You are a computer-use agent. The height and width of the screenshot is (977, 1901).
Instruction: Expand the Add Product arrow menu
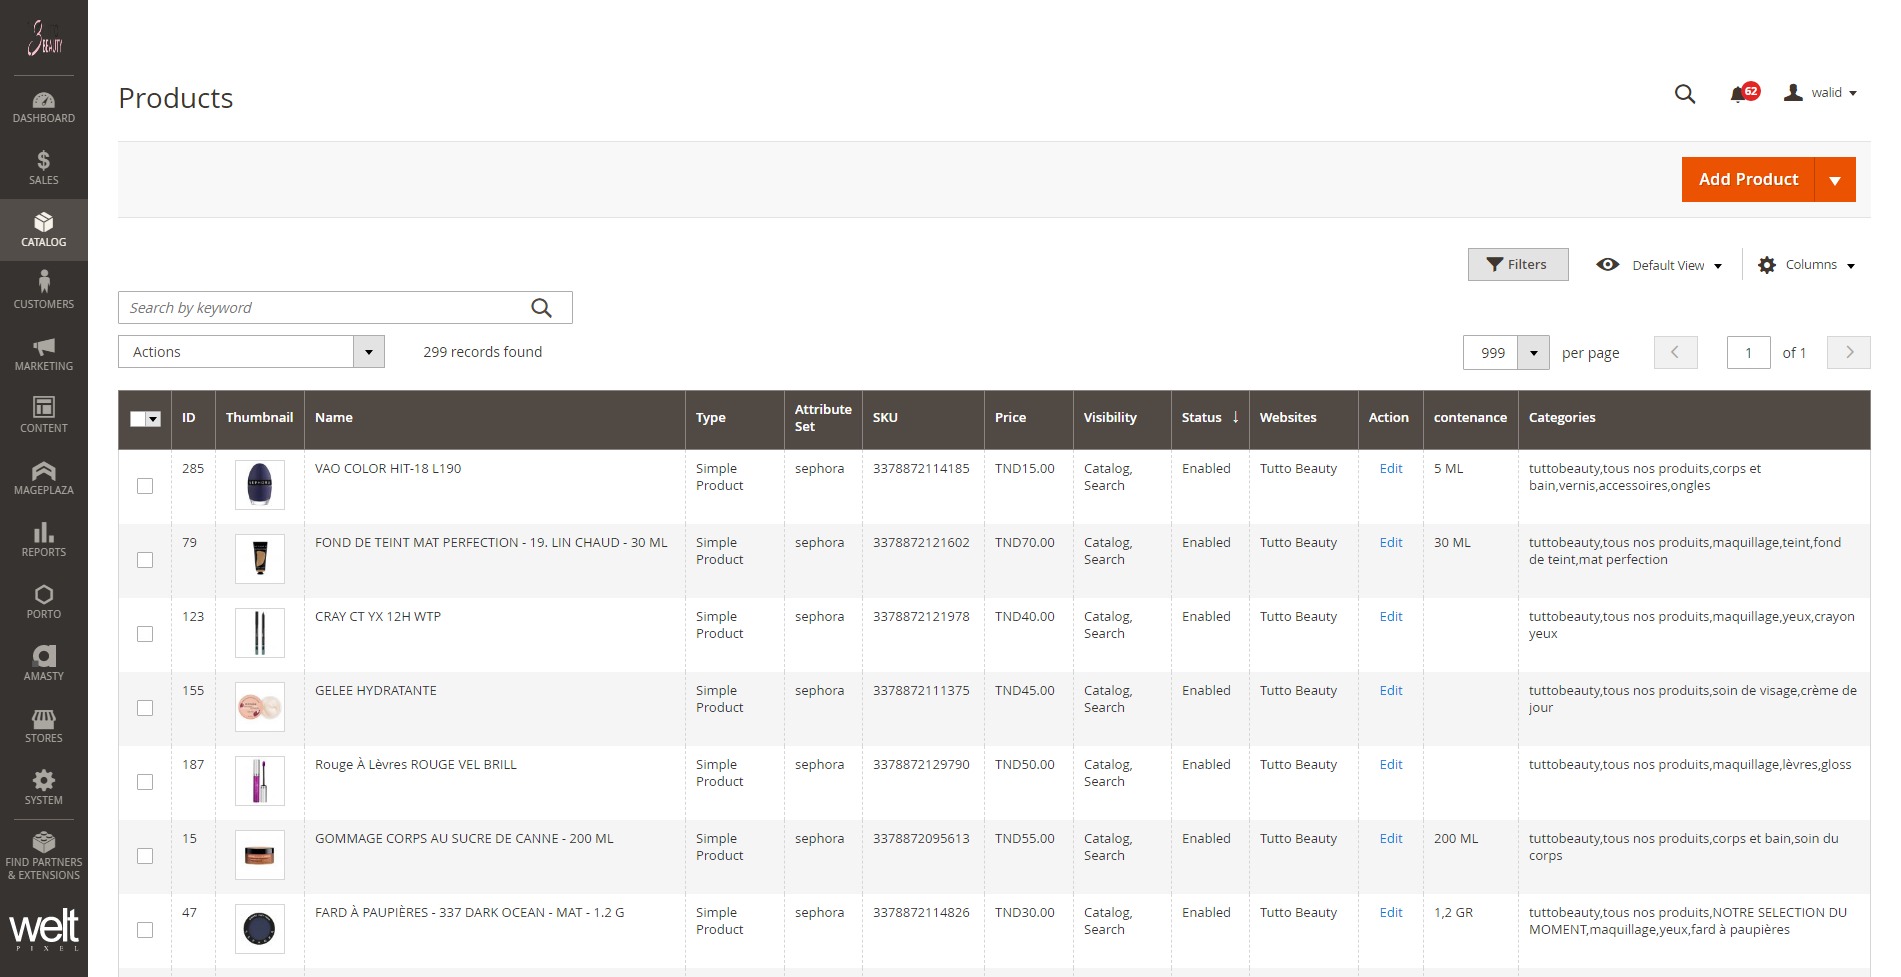coord(1835,180)
